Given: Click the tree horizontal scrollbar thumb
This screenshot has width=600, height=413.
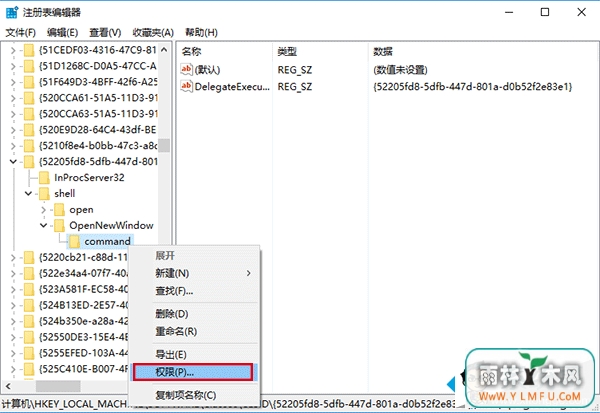Looking at the screenshot, I should coord(58,386).
